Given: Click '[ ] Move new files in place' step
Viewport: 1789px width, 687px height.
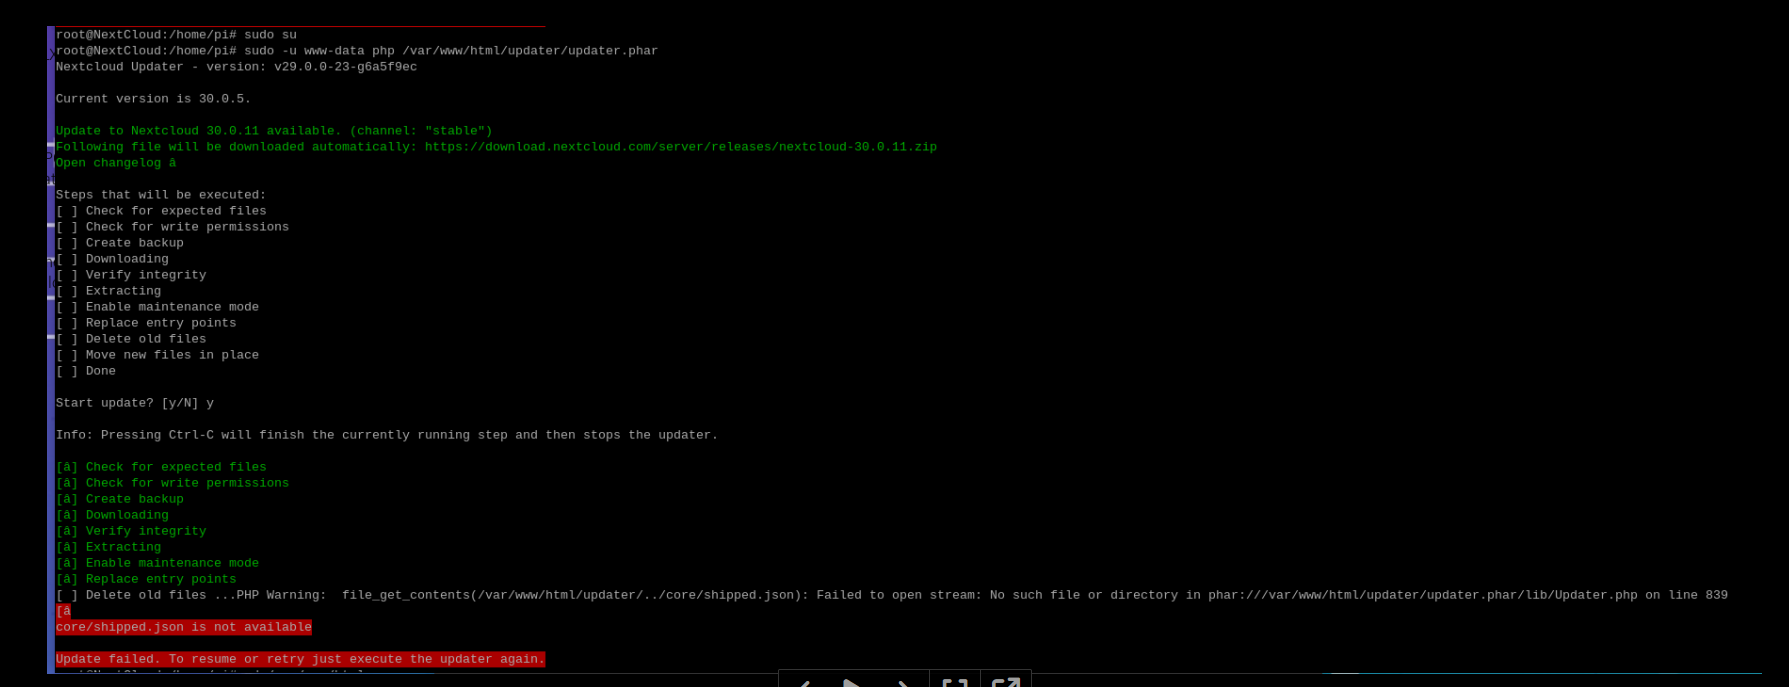Looking at the screenshot, I should click(157, 355).
